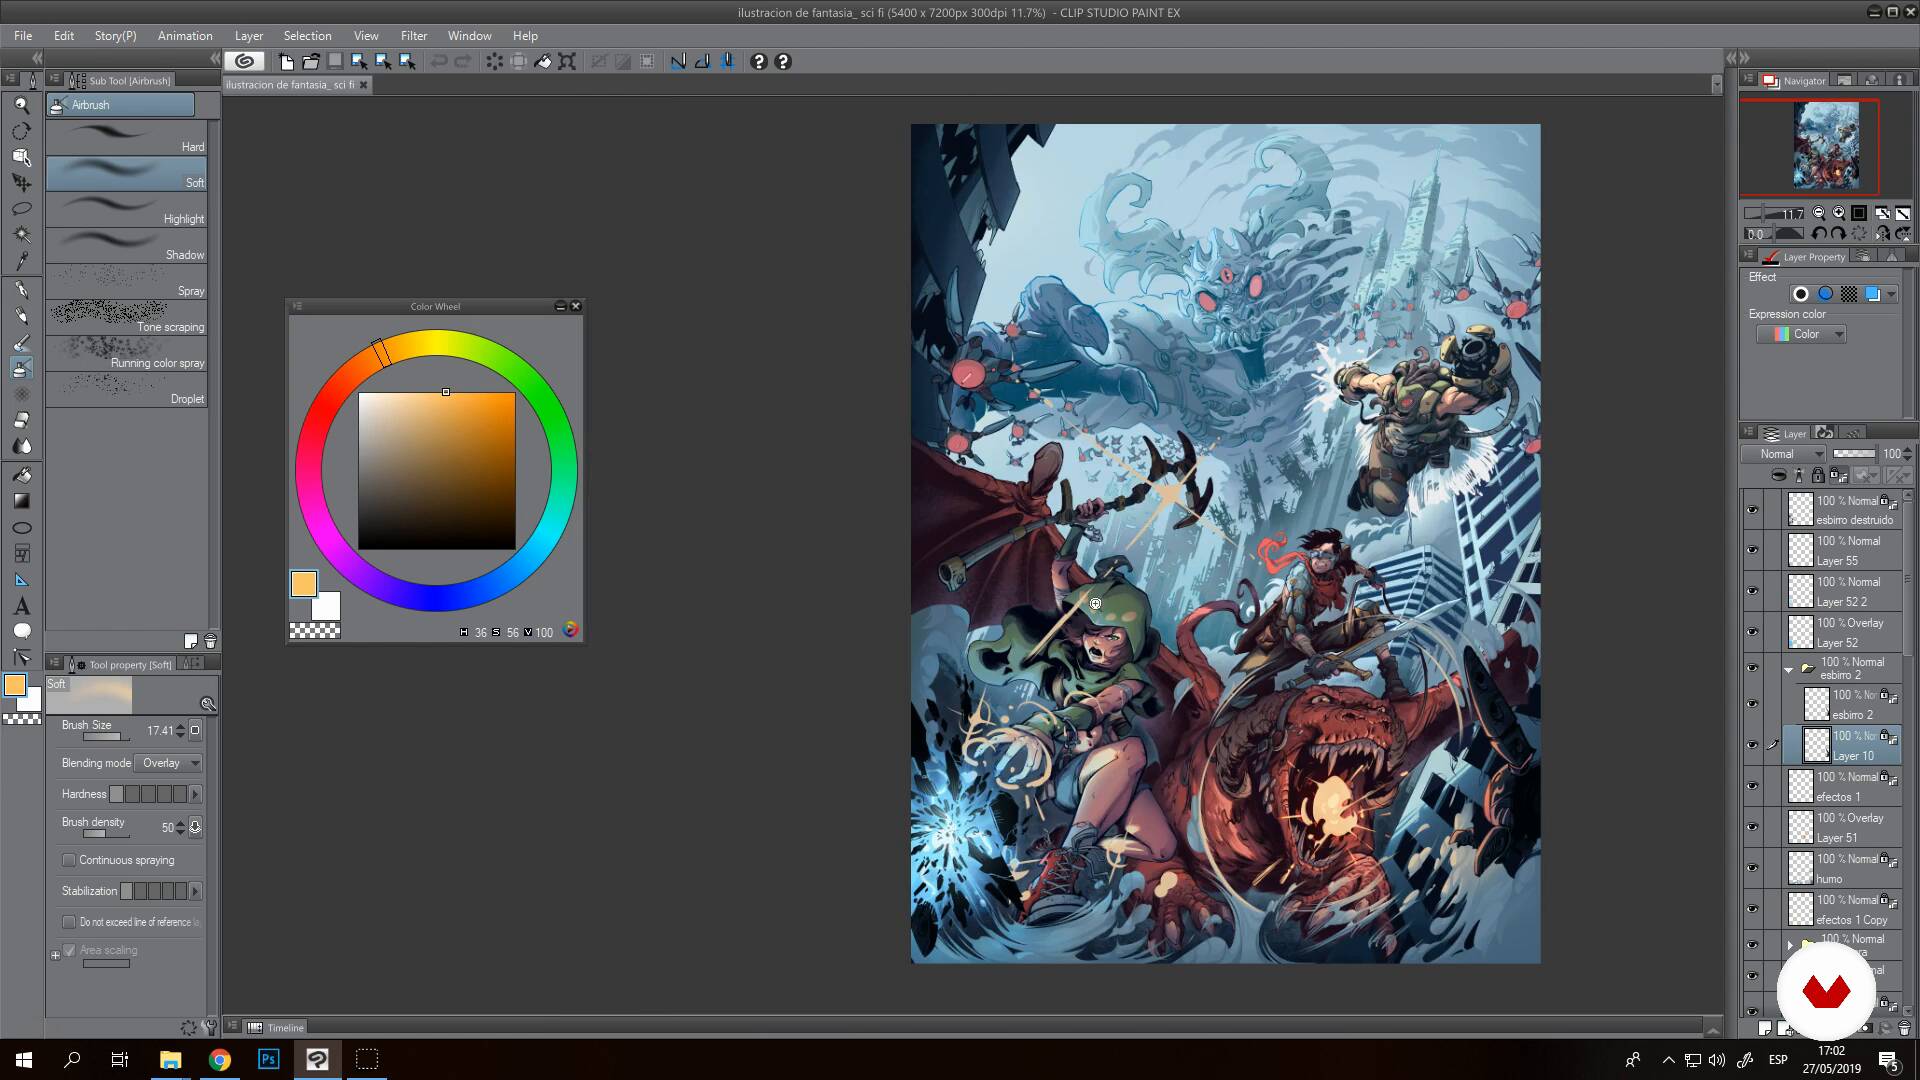Screen dimensions: 1920x1080
Task: Hide Layer 55 visibility eye
Action: pyautogui.click(x=1752, y=550)
